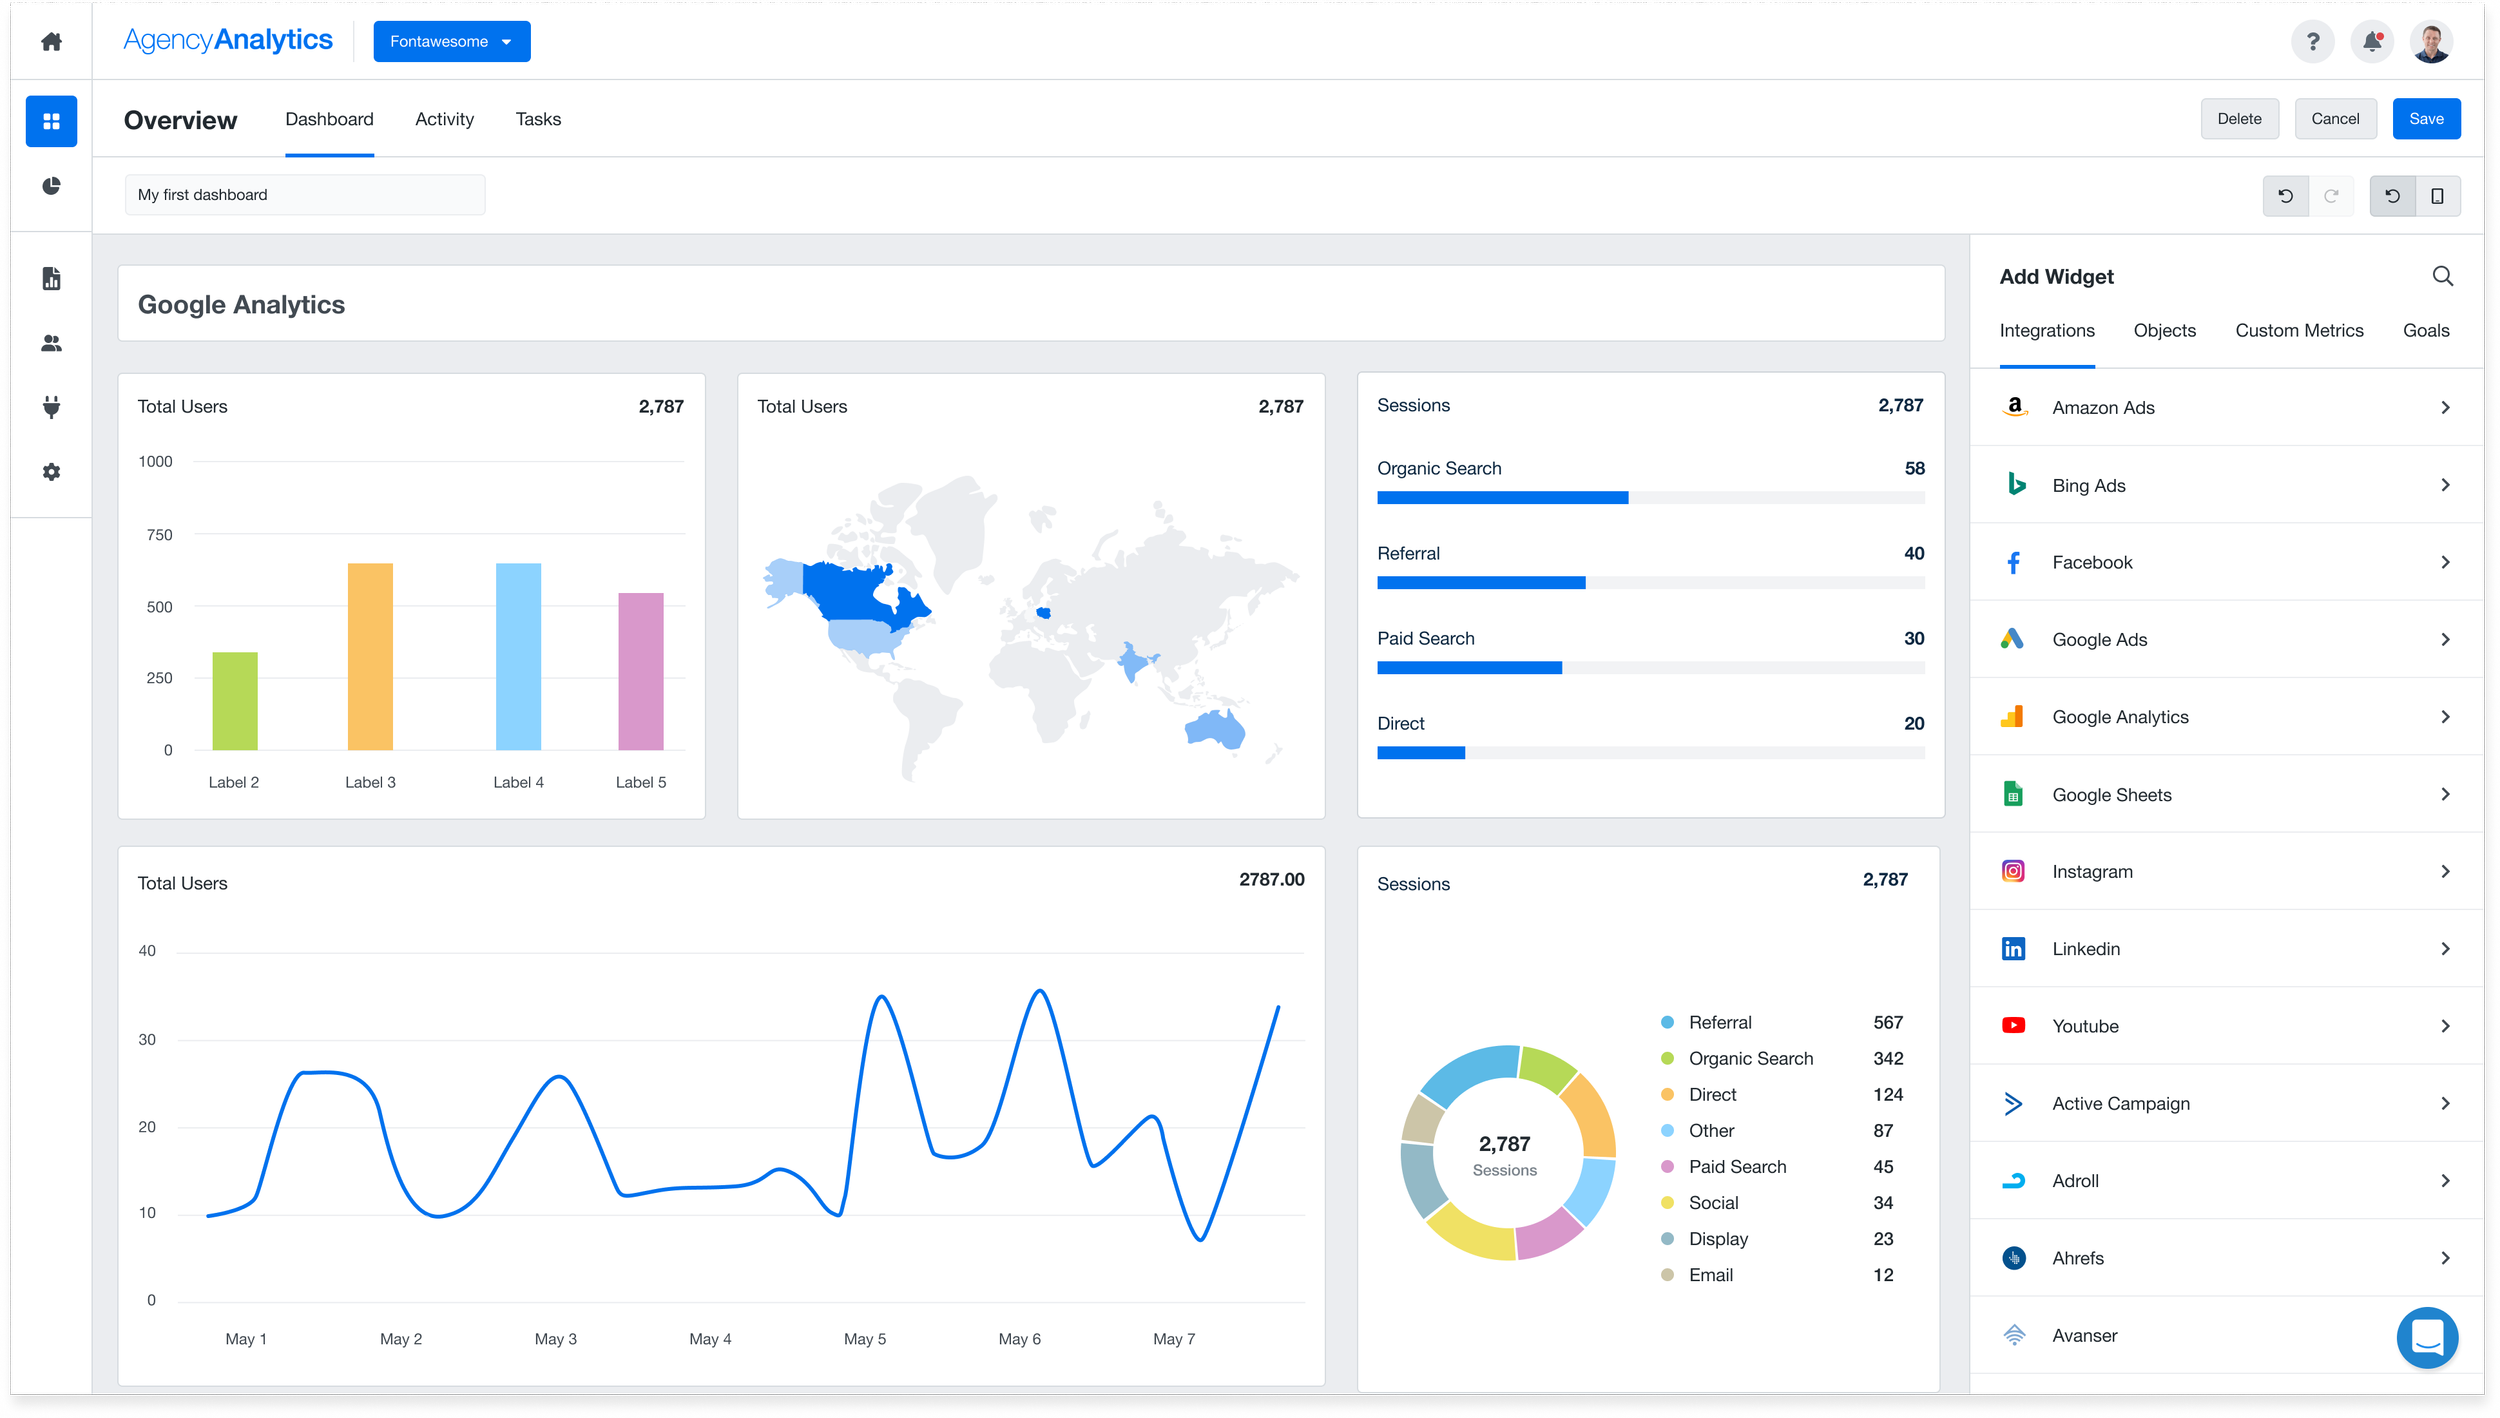Click the My first dashboard name field
This screenshot has width=2500, height=1418.
tap(305, 195)
